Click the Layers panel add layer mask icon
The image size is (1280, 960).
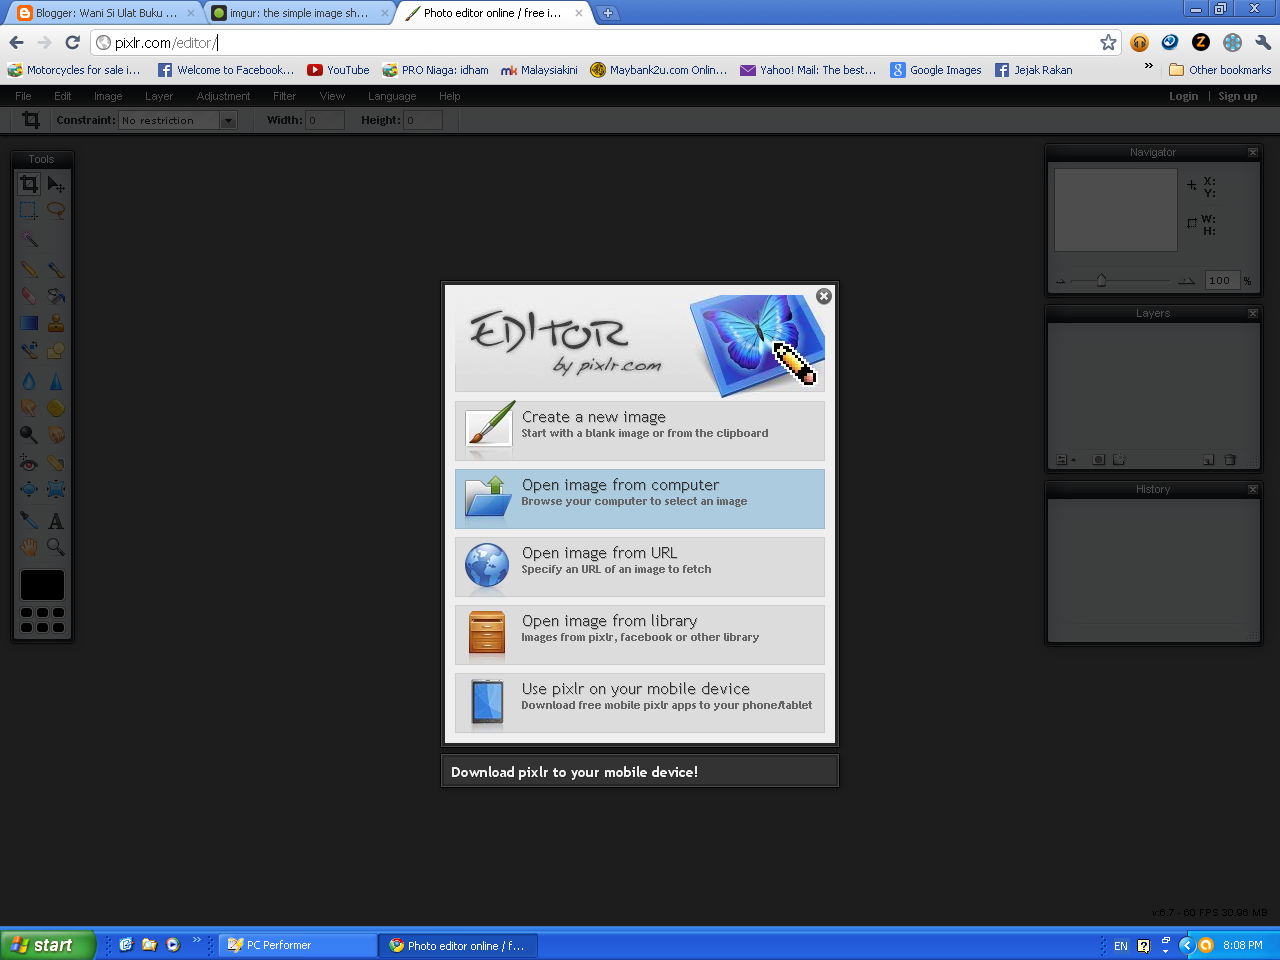1098,460
